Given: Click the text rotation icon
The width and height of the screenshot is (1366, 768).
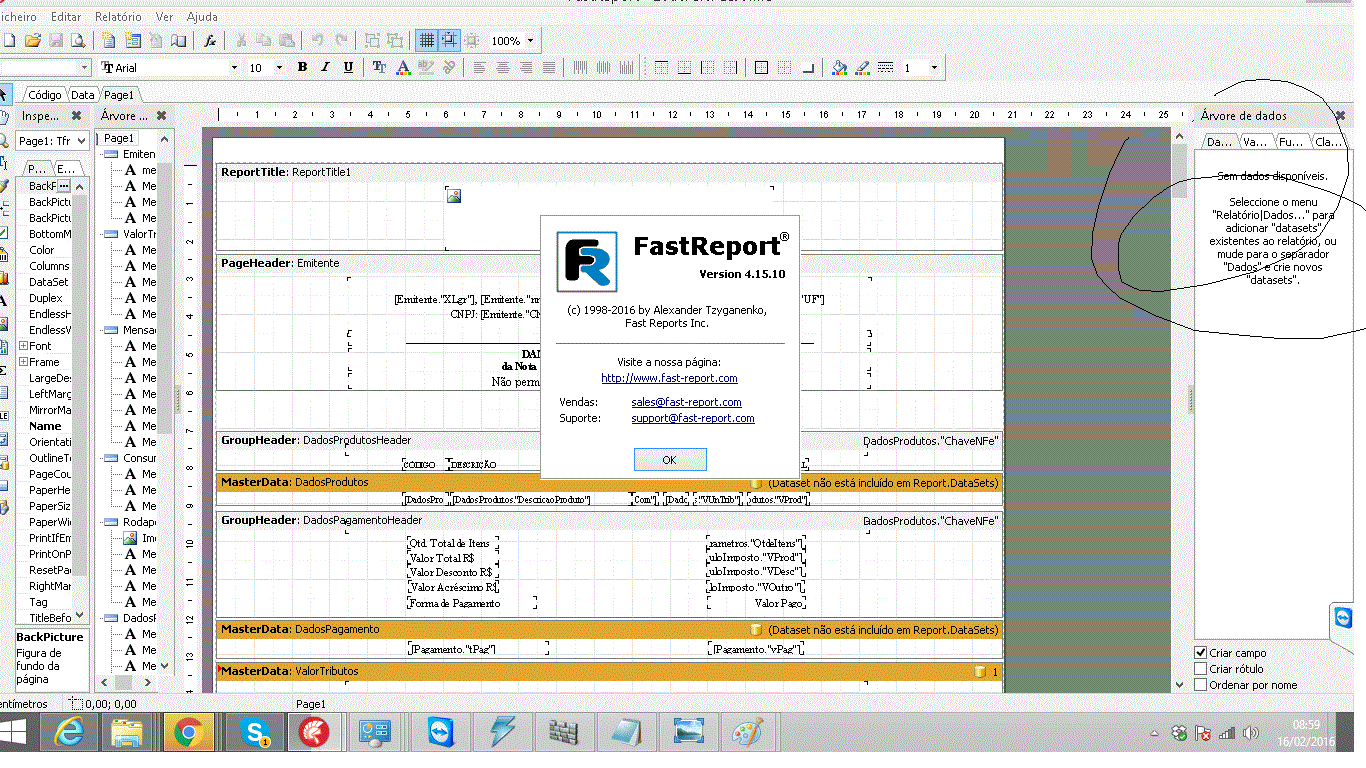Looking at the screenshot, I should (449, 67).
